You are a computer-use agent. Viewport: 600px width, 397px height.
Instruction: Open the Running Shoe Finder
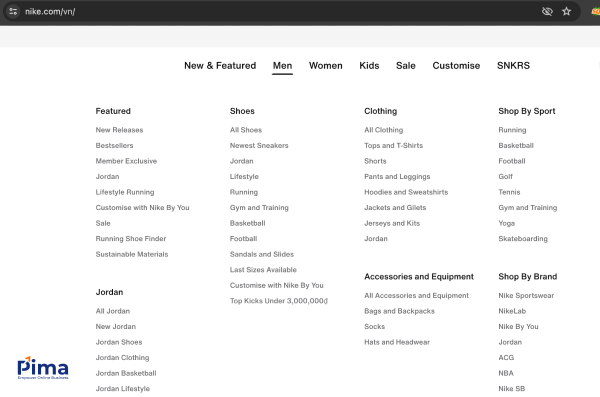click(x=131, y=239)
